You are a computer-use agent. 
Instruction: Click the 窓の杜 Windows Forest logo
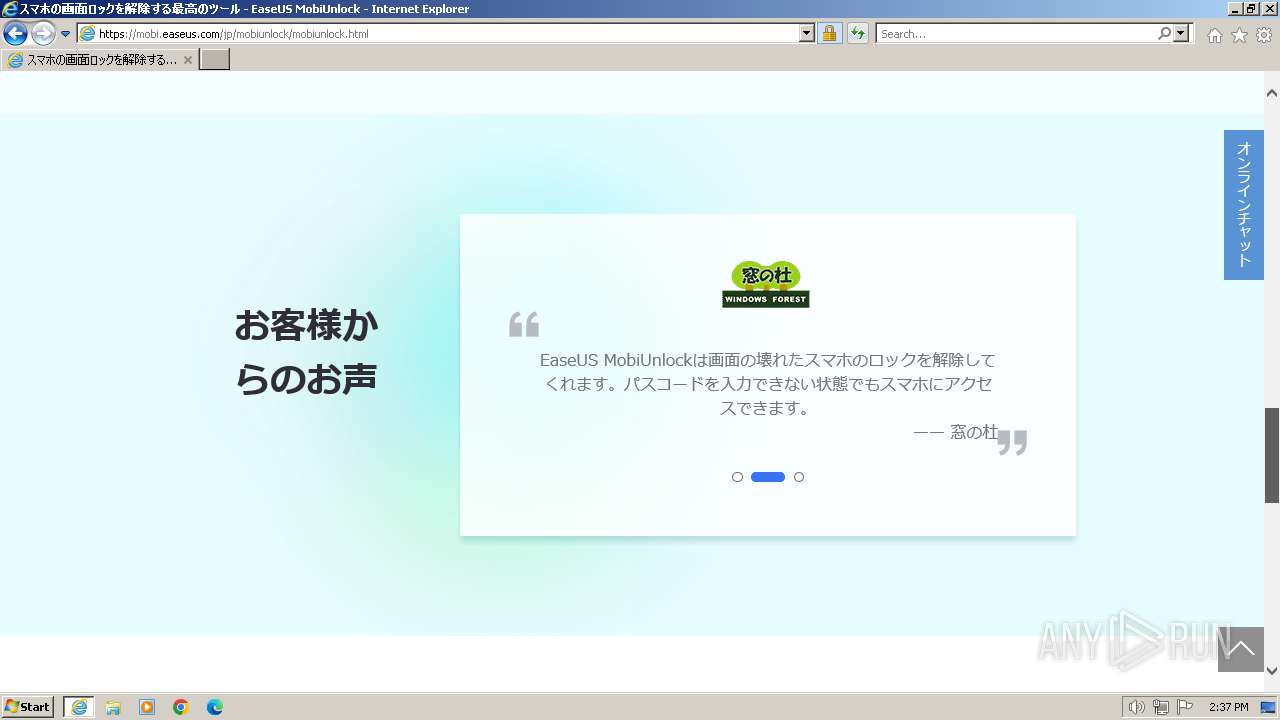[766, 284]
